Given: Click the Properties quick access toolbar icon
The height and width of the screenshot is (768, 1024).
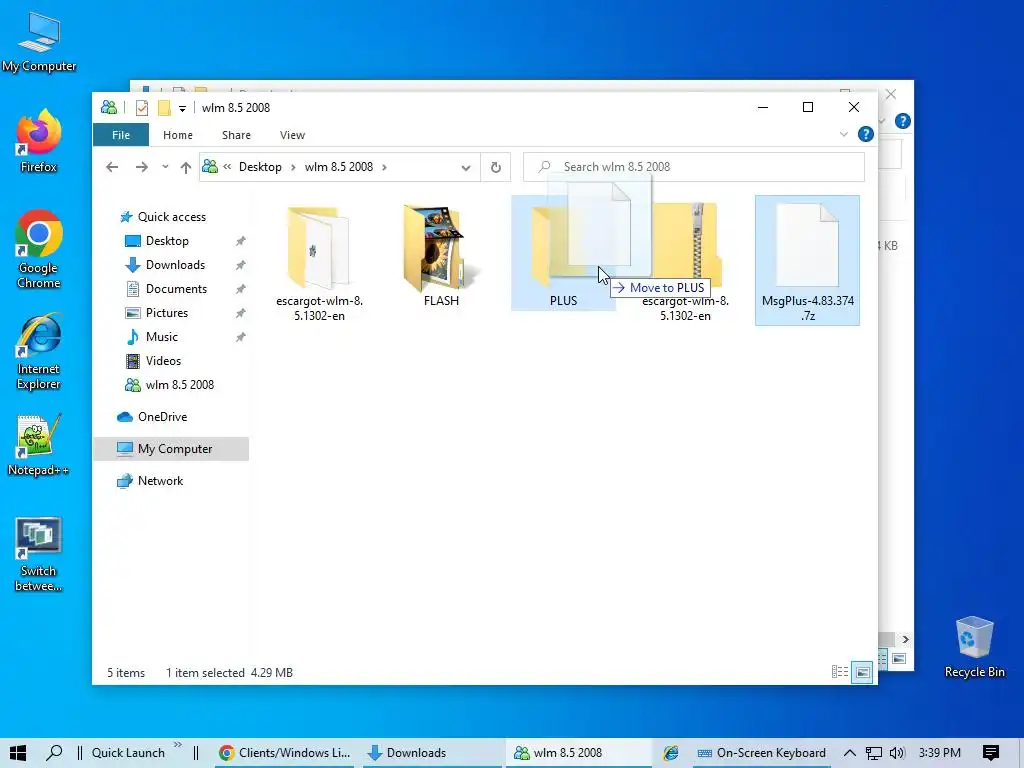Looking at the screenshot, I should tap(142, 108).
